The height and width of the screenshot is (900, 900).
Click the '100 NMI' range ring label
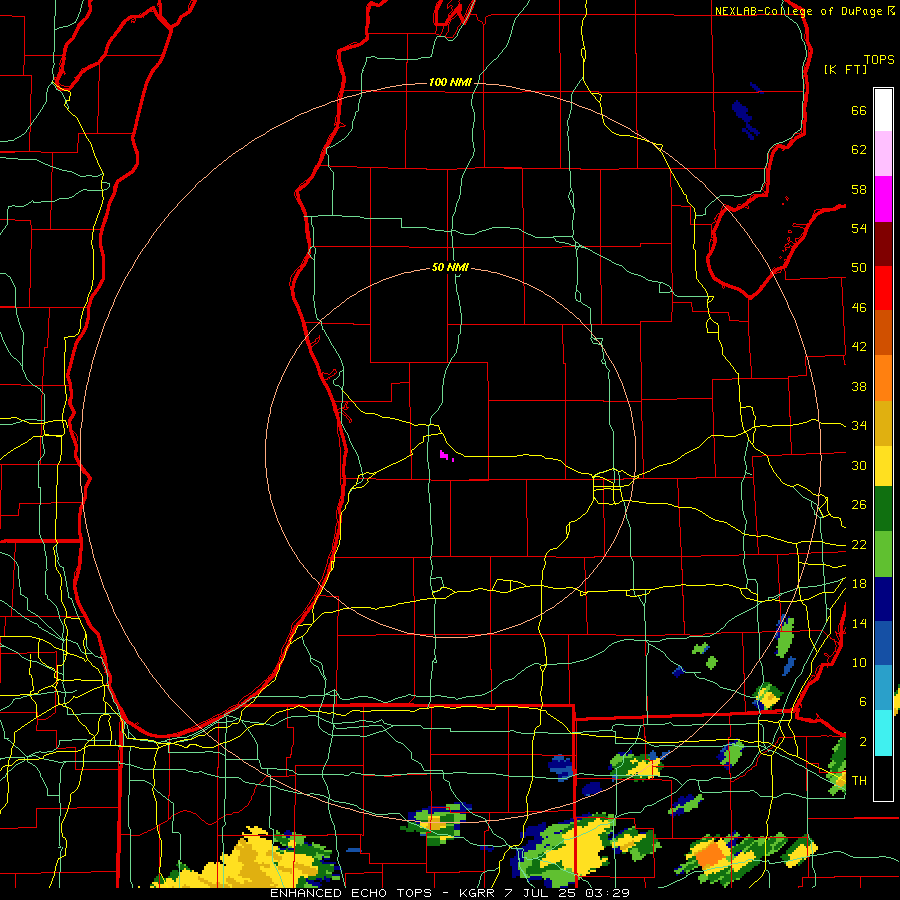point(450,83)
